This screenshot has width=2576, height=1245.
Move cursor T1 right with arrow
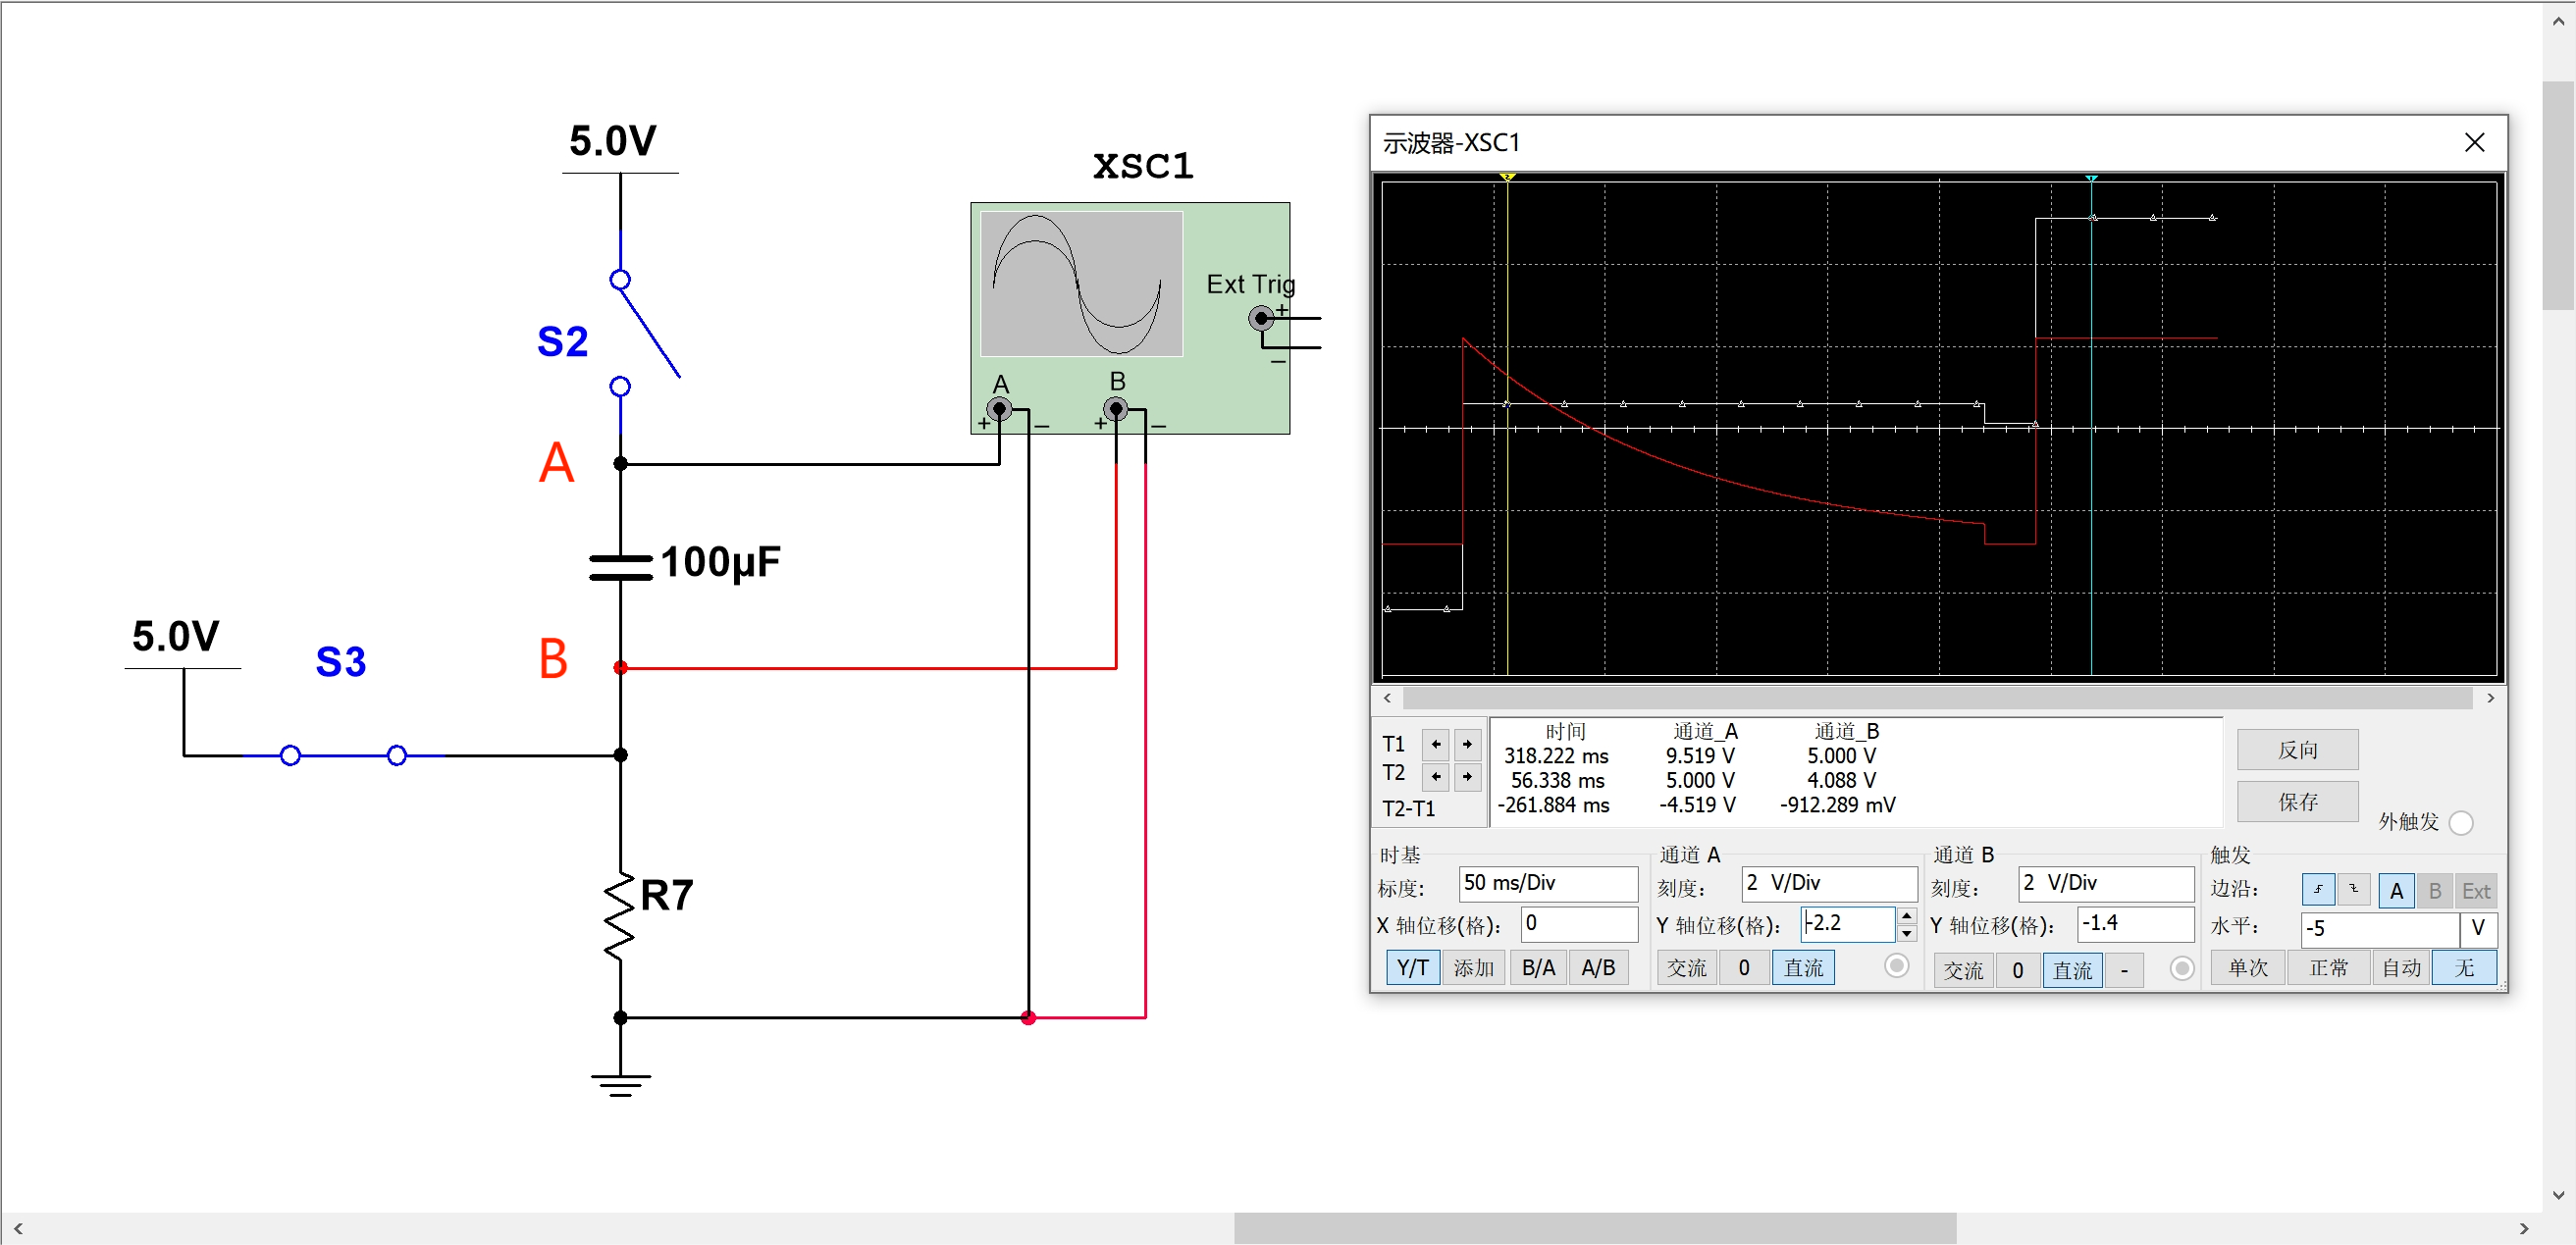click(x=1467, y=744)
